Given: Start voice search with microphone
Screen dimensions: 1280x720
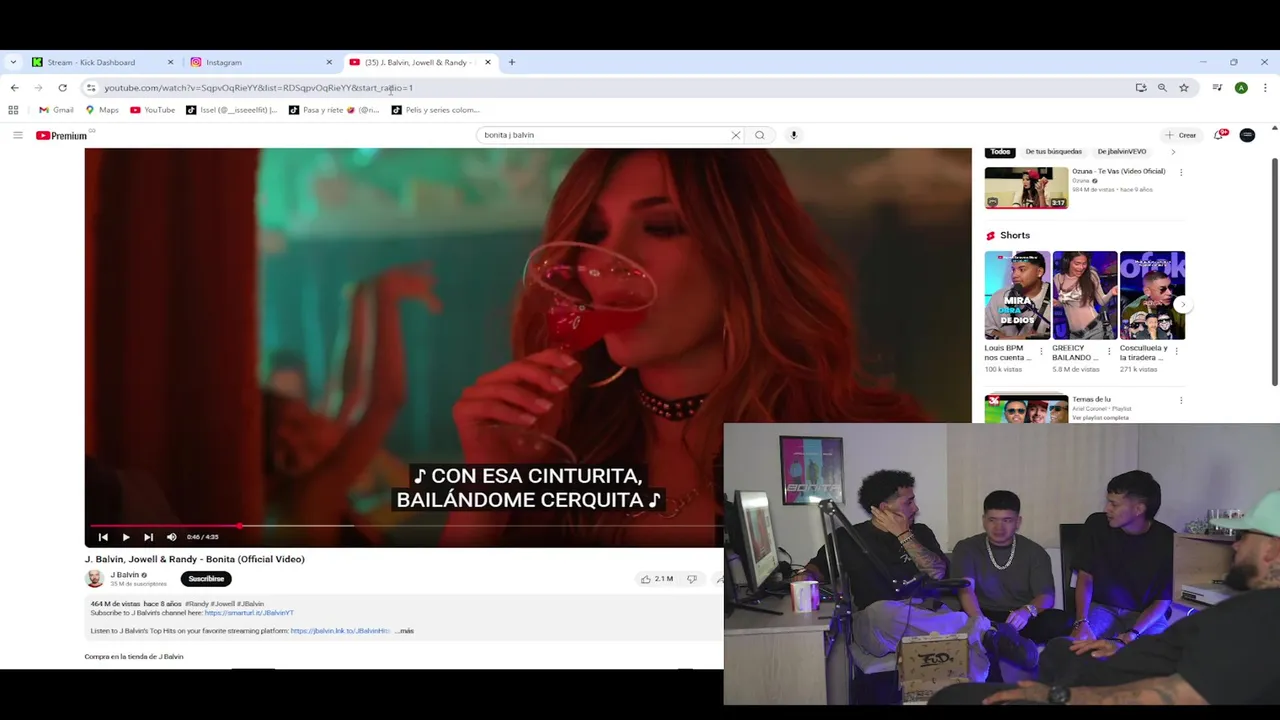Looking at the screenshot, I should 794,135.
